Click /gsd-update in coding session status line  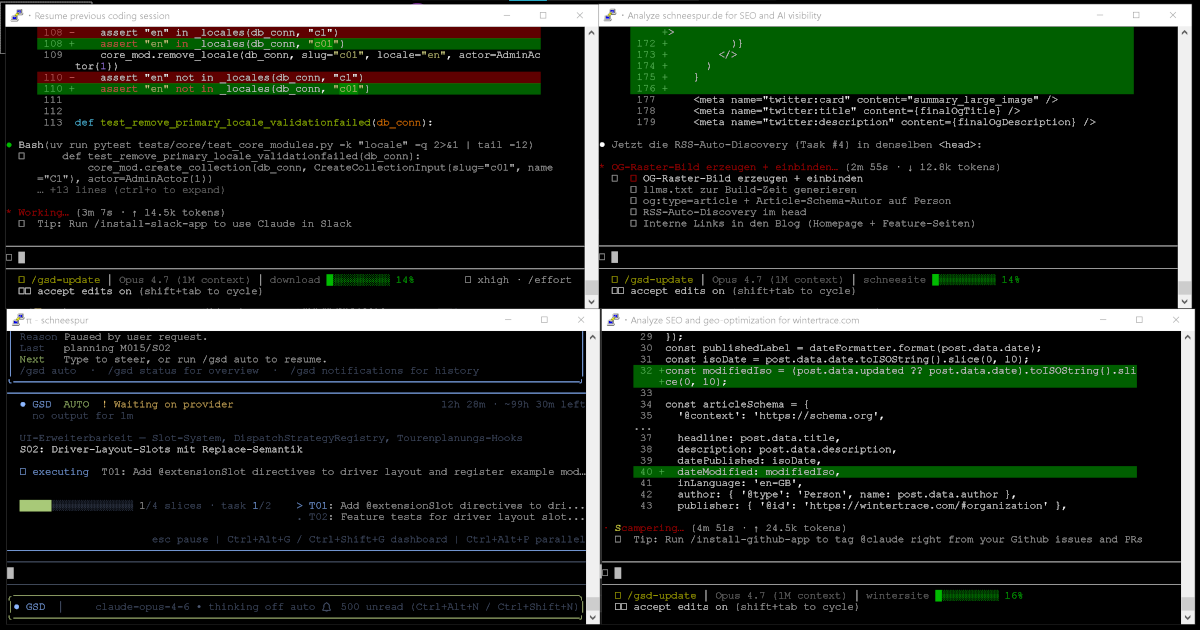coord(68,280)
